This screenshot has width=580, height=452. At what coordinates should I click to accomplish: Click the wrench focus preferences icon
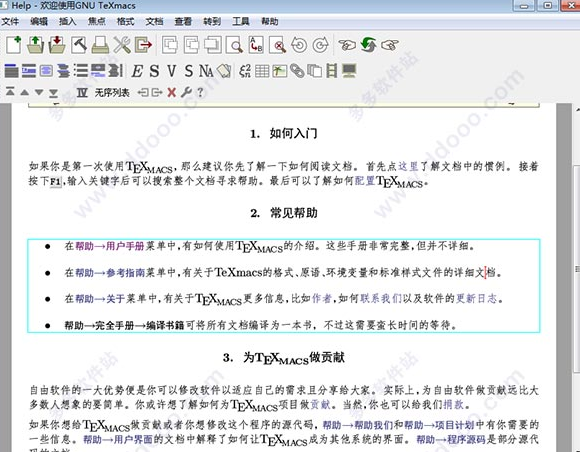point(186,92)
